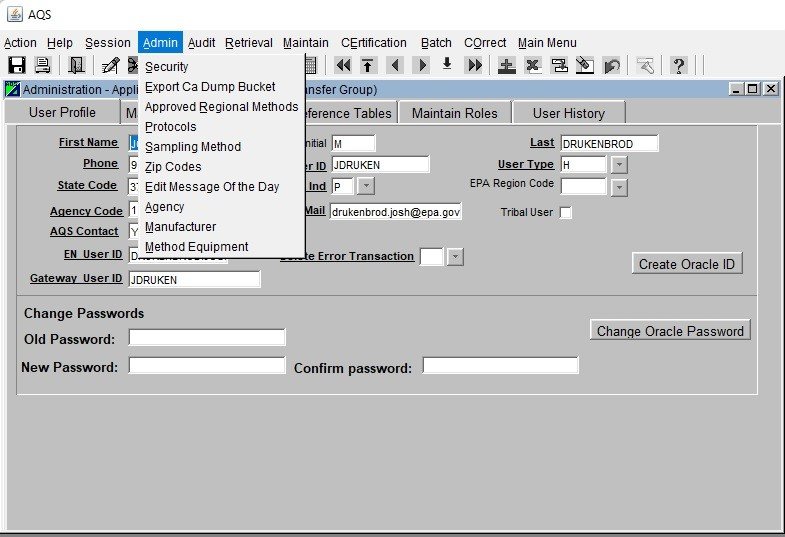Select Security from the Admin menu

(166, 67)
